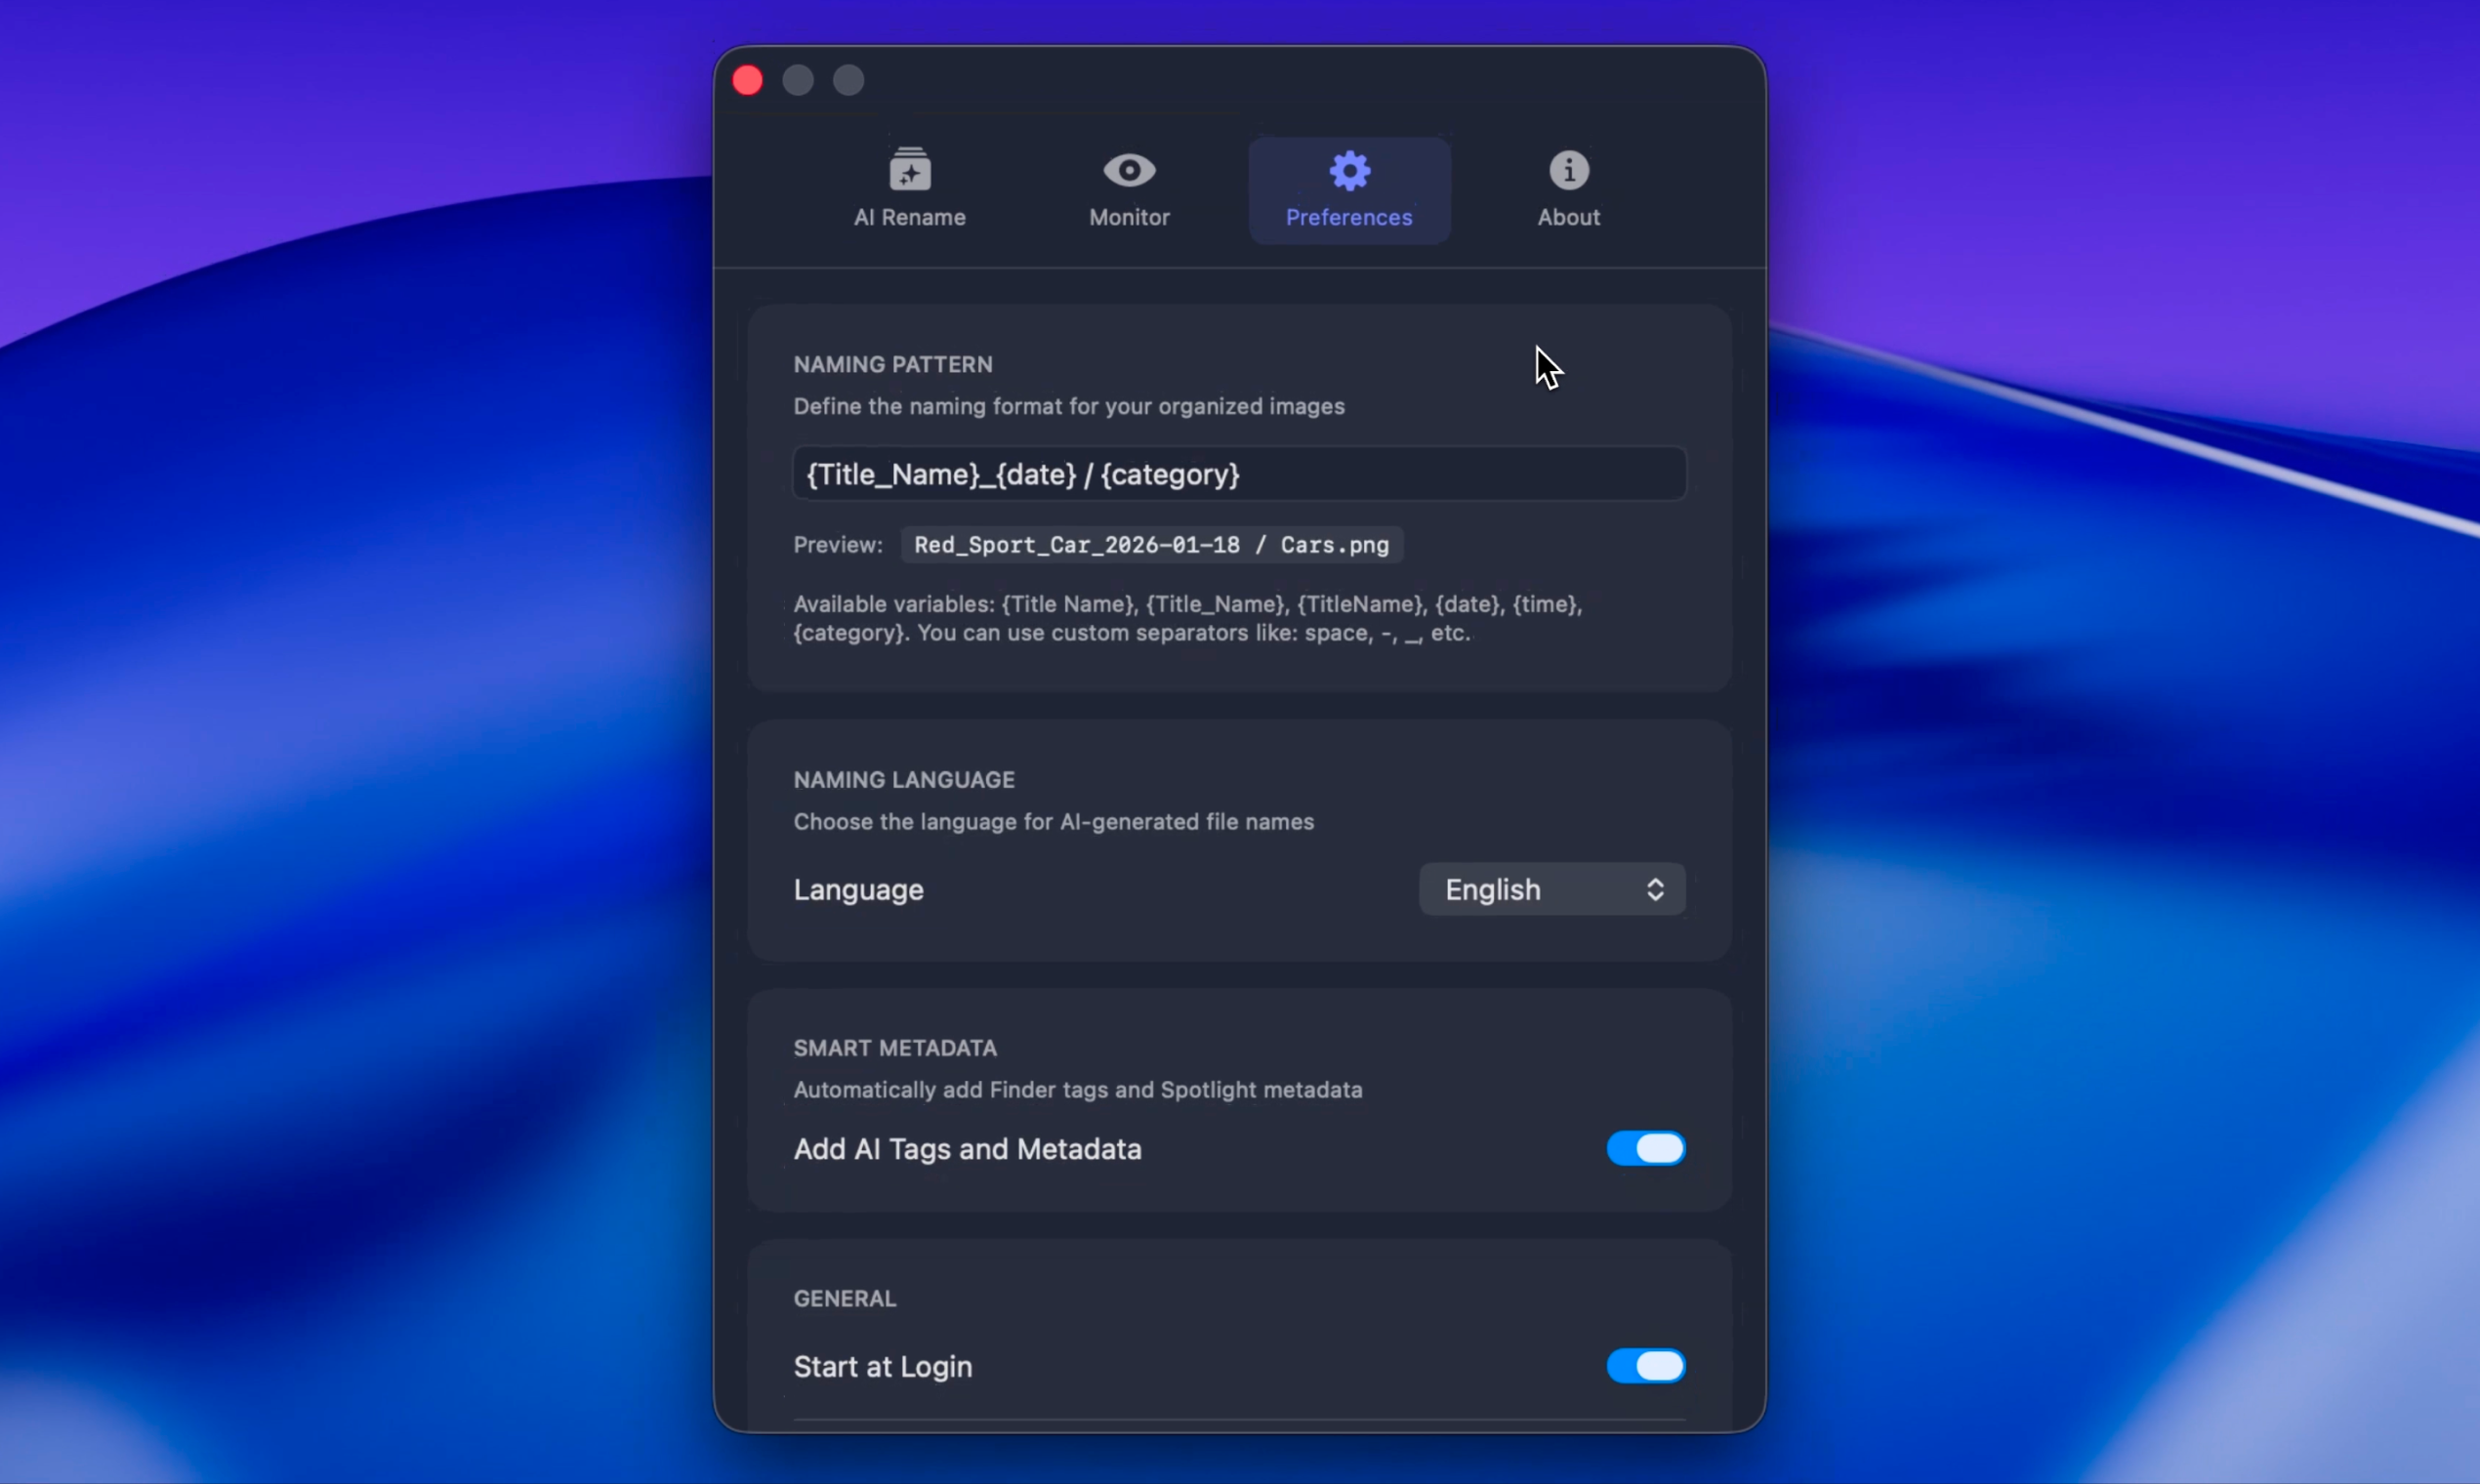This screenshot has width=2480, height=1484.
Task: Click the Red_Sport_Car preview filename
Action: 1151,545
